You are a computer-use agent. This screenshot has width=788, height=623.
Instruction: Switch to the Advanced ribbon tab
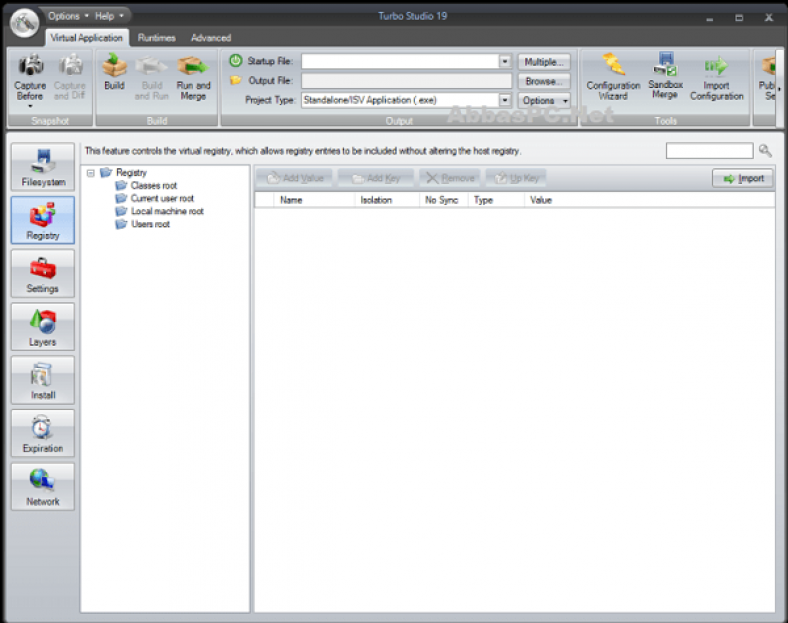211,38
